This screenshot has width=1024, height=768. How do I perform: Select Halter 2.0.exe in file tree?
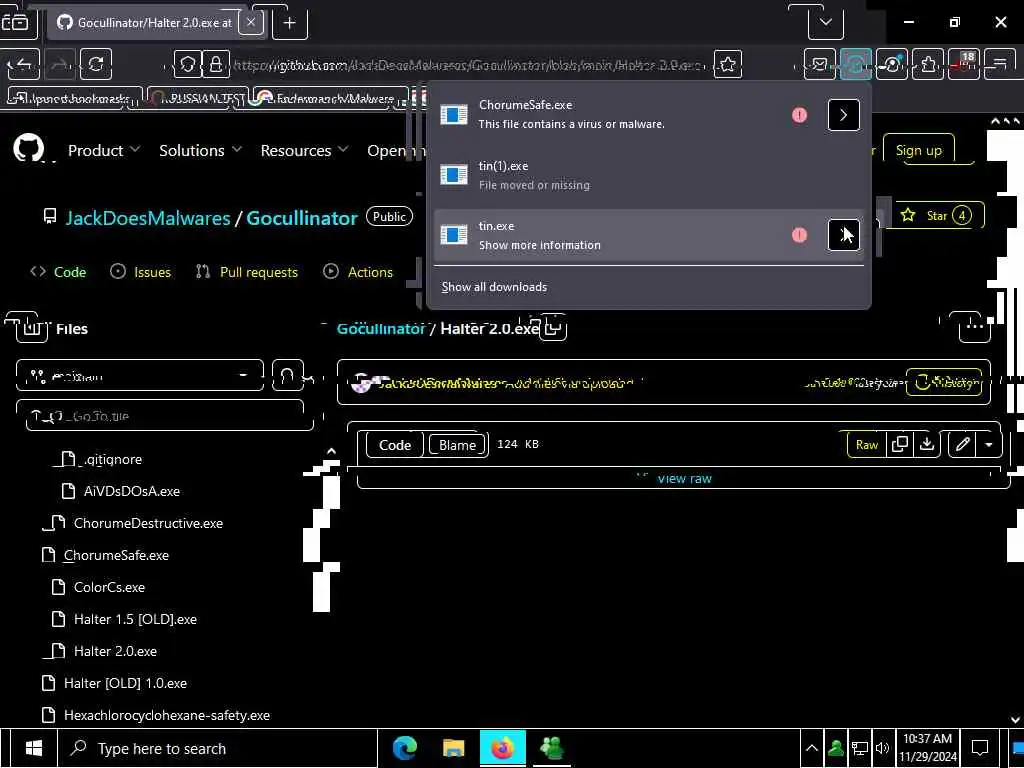click(x=104, y=651)
